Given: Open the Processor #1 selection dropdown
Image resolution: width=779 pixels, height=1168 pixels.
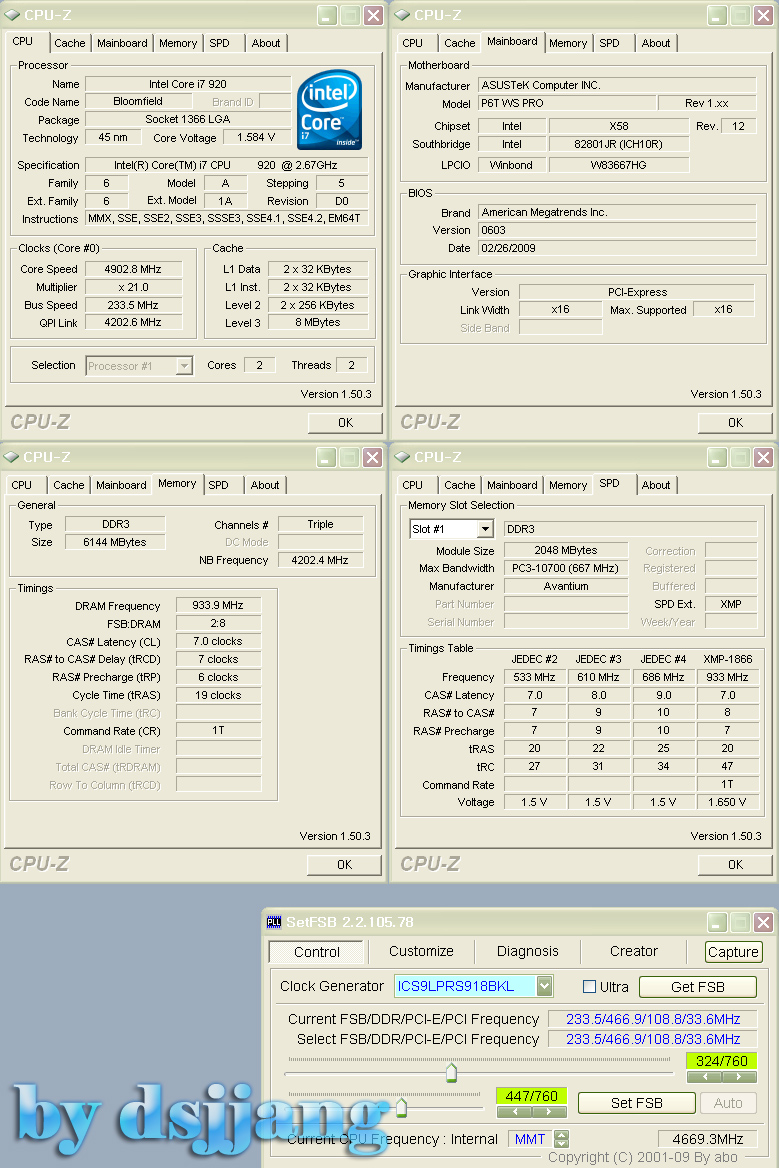Looking at the screenshot, I should tap(184, 366).
